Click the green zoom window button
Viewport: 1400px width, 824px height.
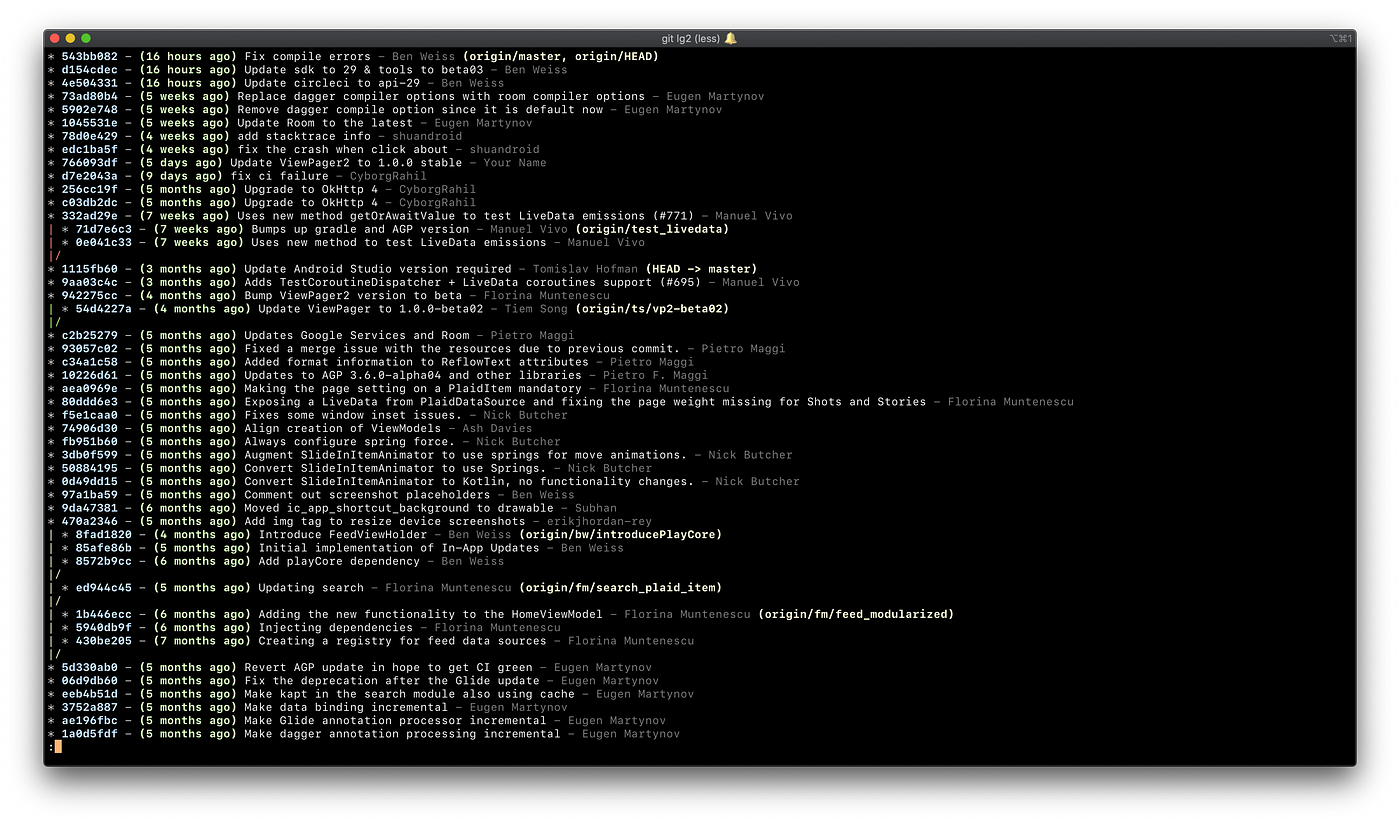coord(86,38)
